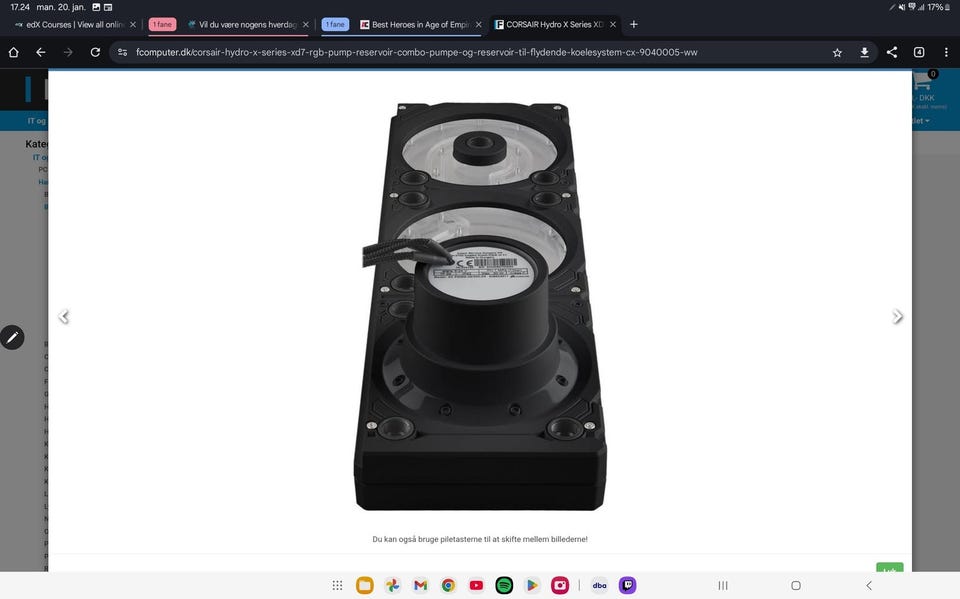The image size is (960, 599).
Task: Reload the page with the refresh icon
Action: [95, 52]
